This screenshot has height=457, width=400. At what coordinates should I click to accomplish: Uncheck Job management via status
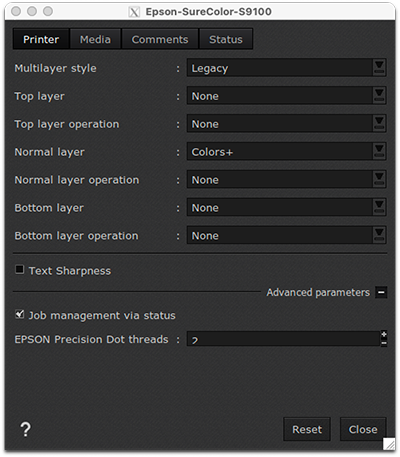coord(20,314)
